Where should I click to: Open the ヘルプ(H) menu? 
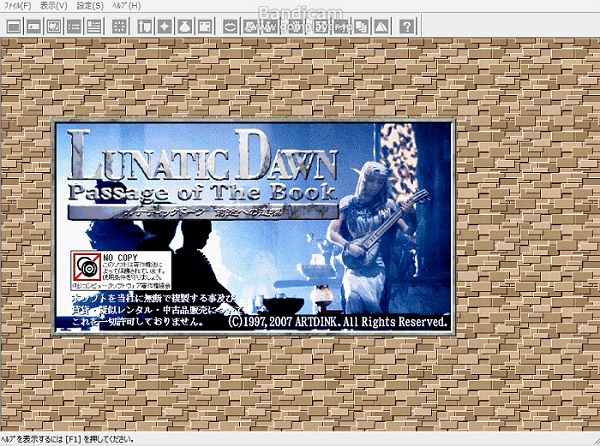[x=126, y=6]
